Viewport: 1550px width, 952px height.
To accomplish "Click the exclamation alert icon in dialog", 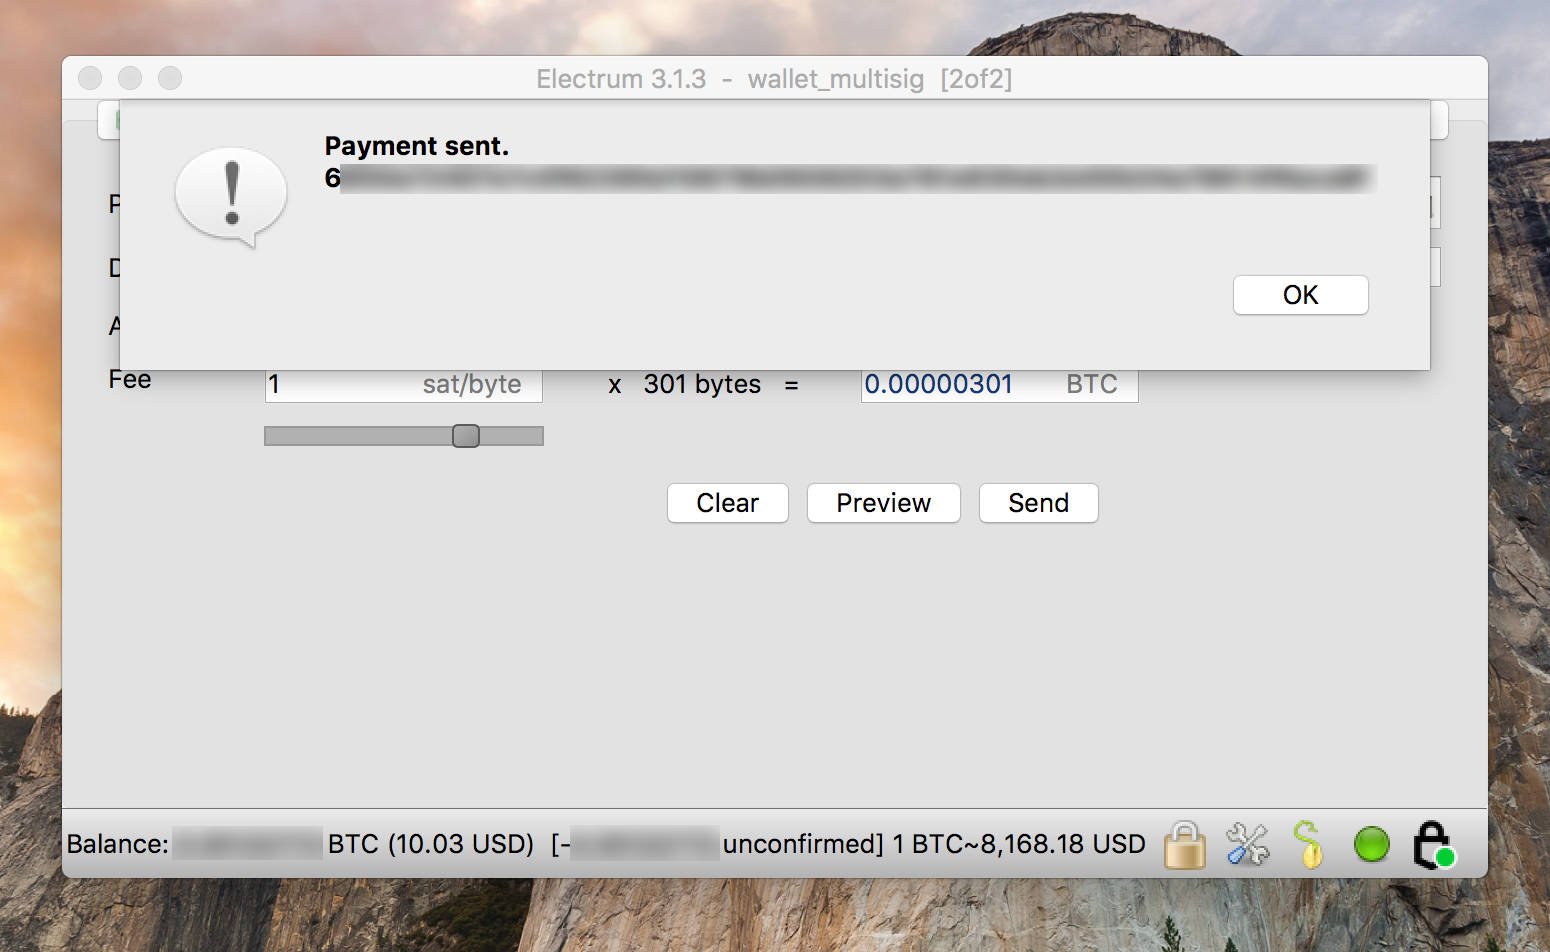I will point(231,197).
